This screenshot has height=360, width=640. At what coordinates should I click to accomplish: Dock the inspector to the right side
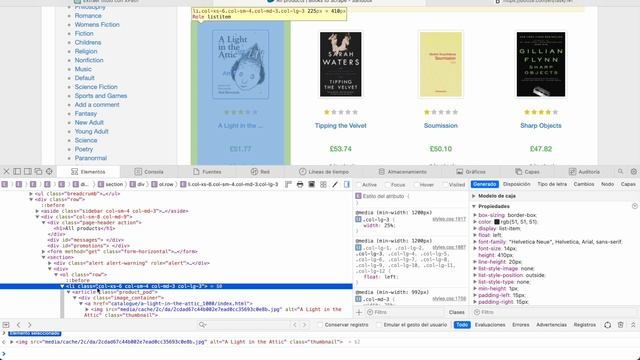(x=28, y=171)
